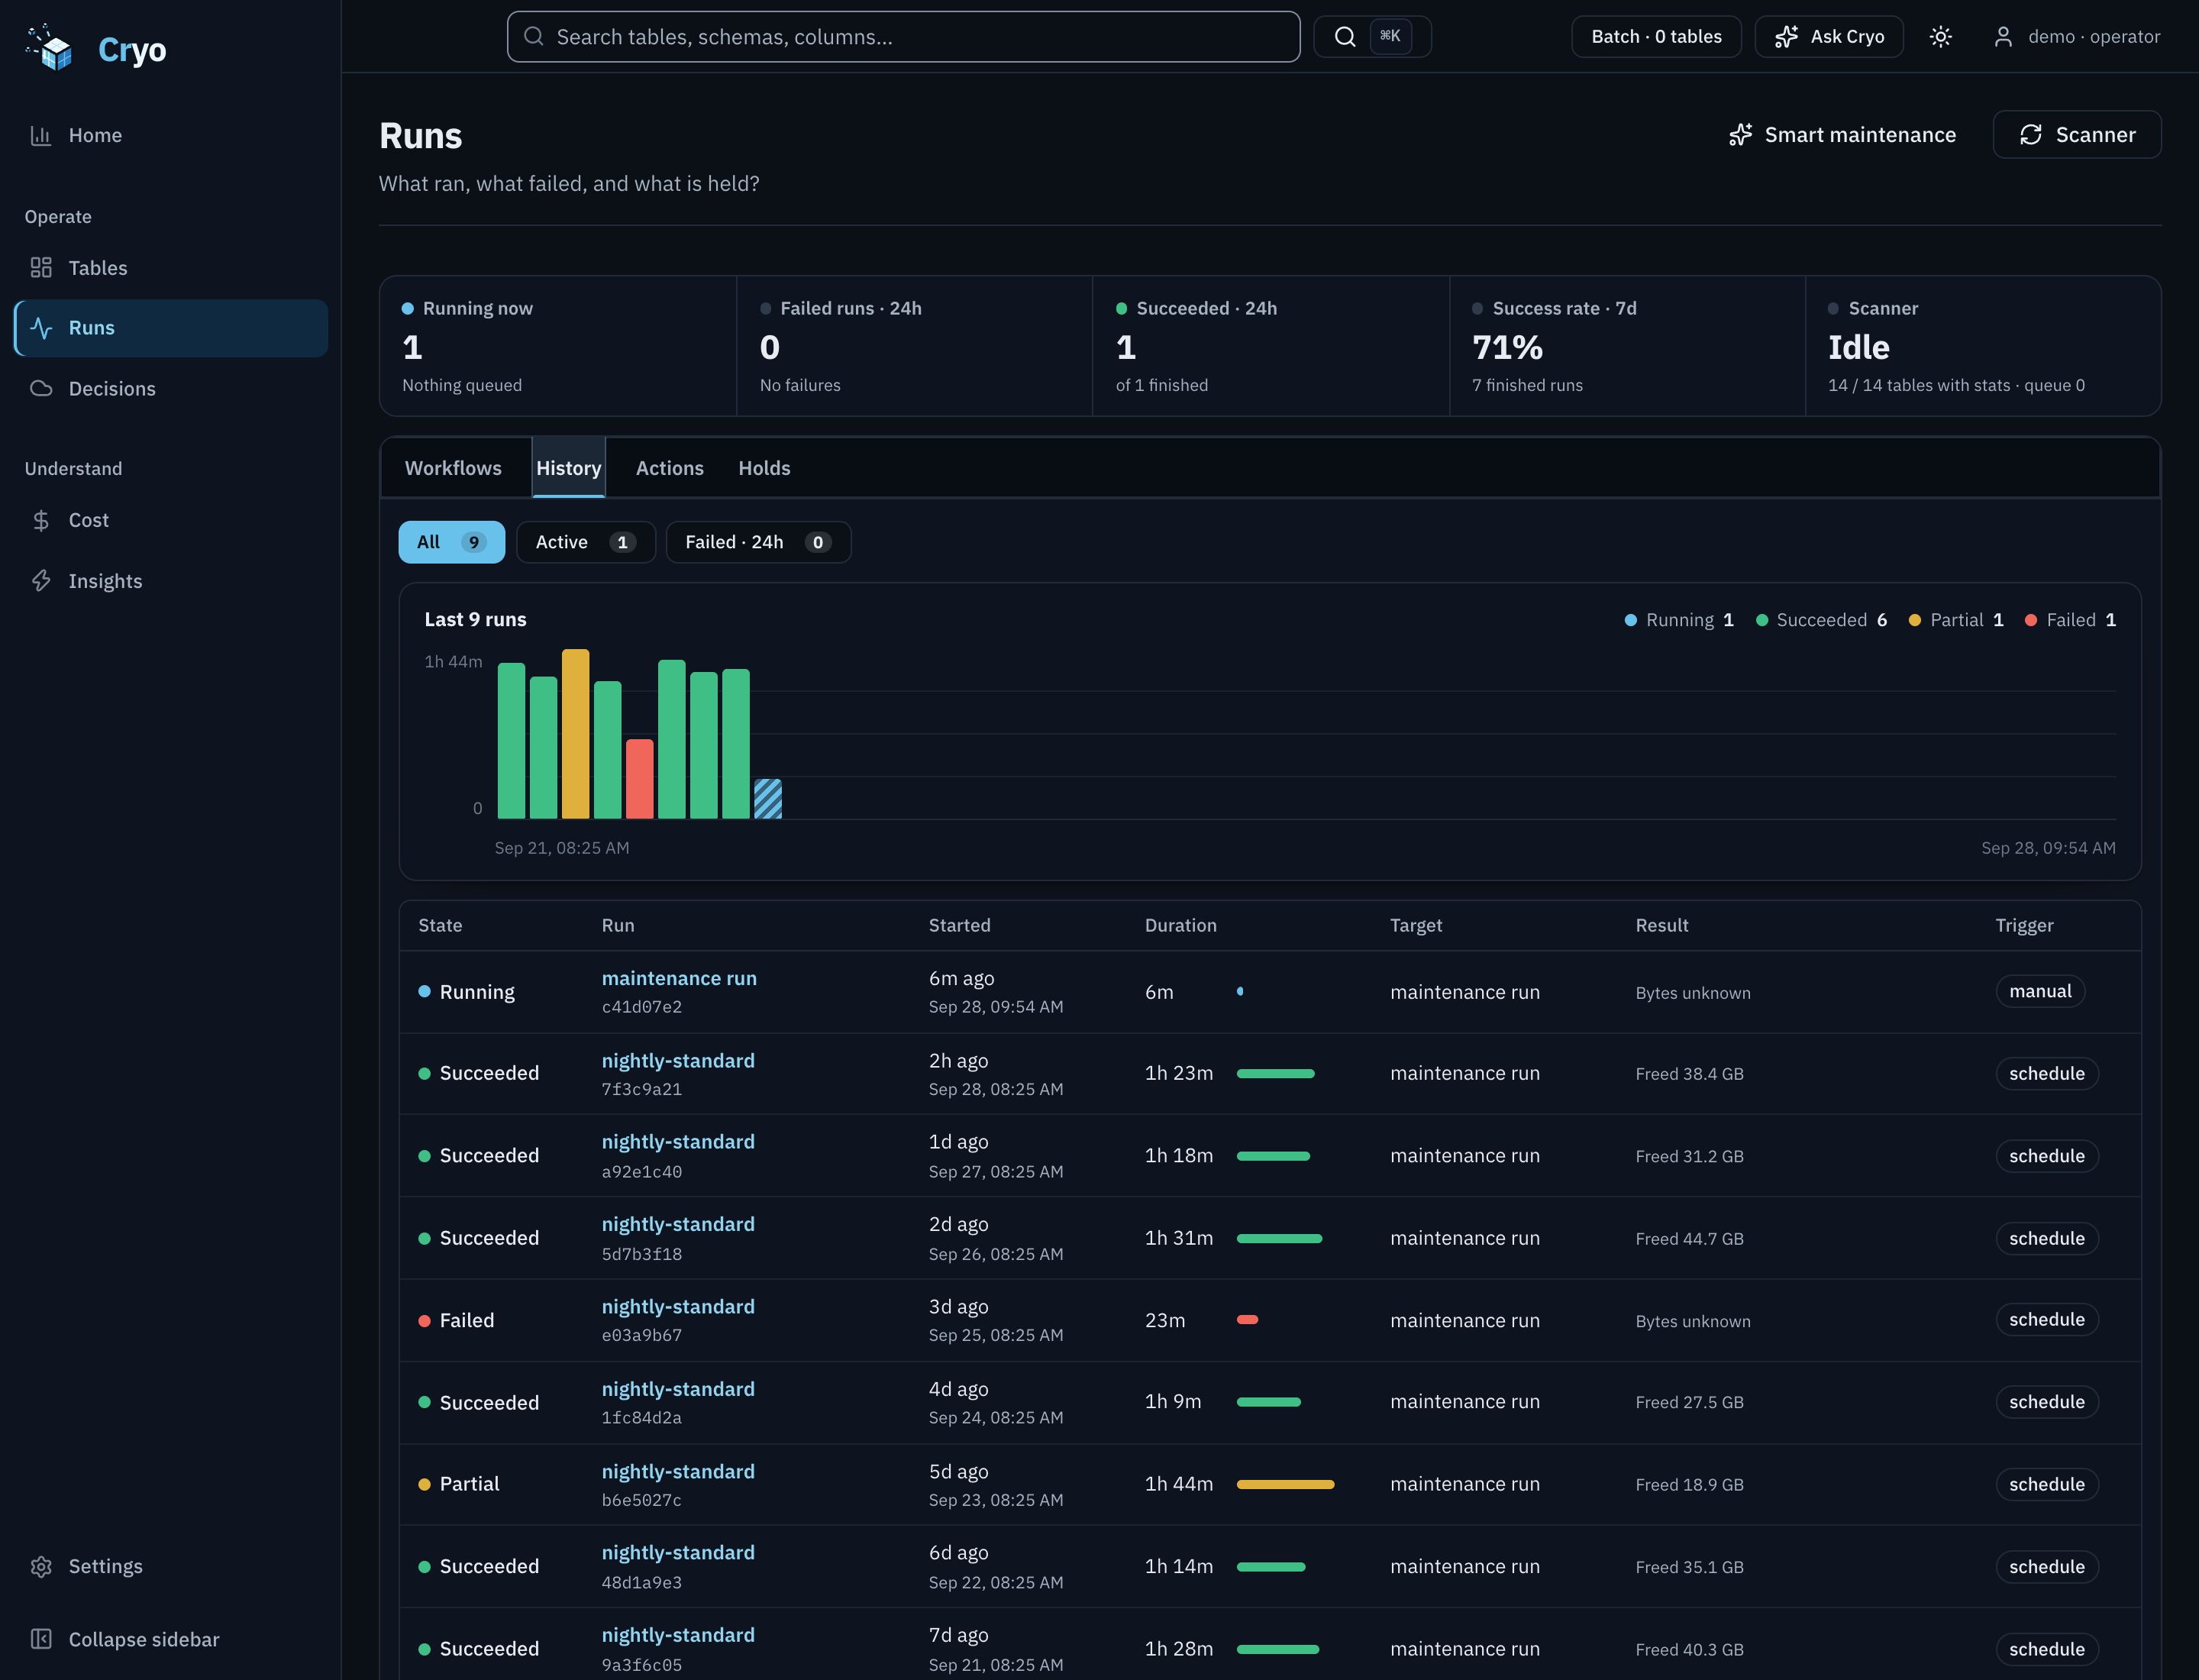The width and height of the screenshot is (2199, 1680).
Task: Select Runs in the sidebar
Action: [171, 328]
